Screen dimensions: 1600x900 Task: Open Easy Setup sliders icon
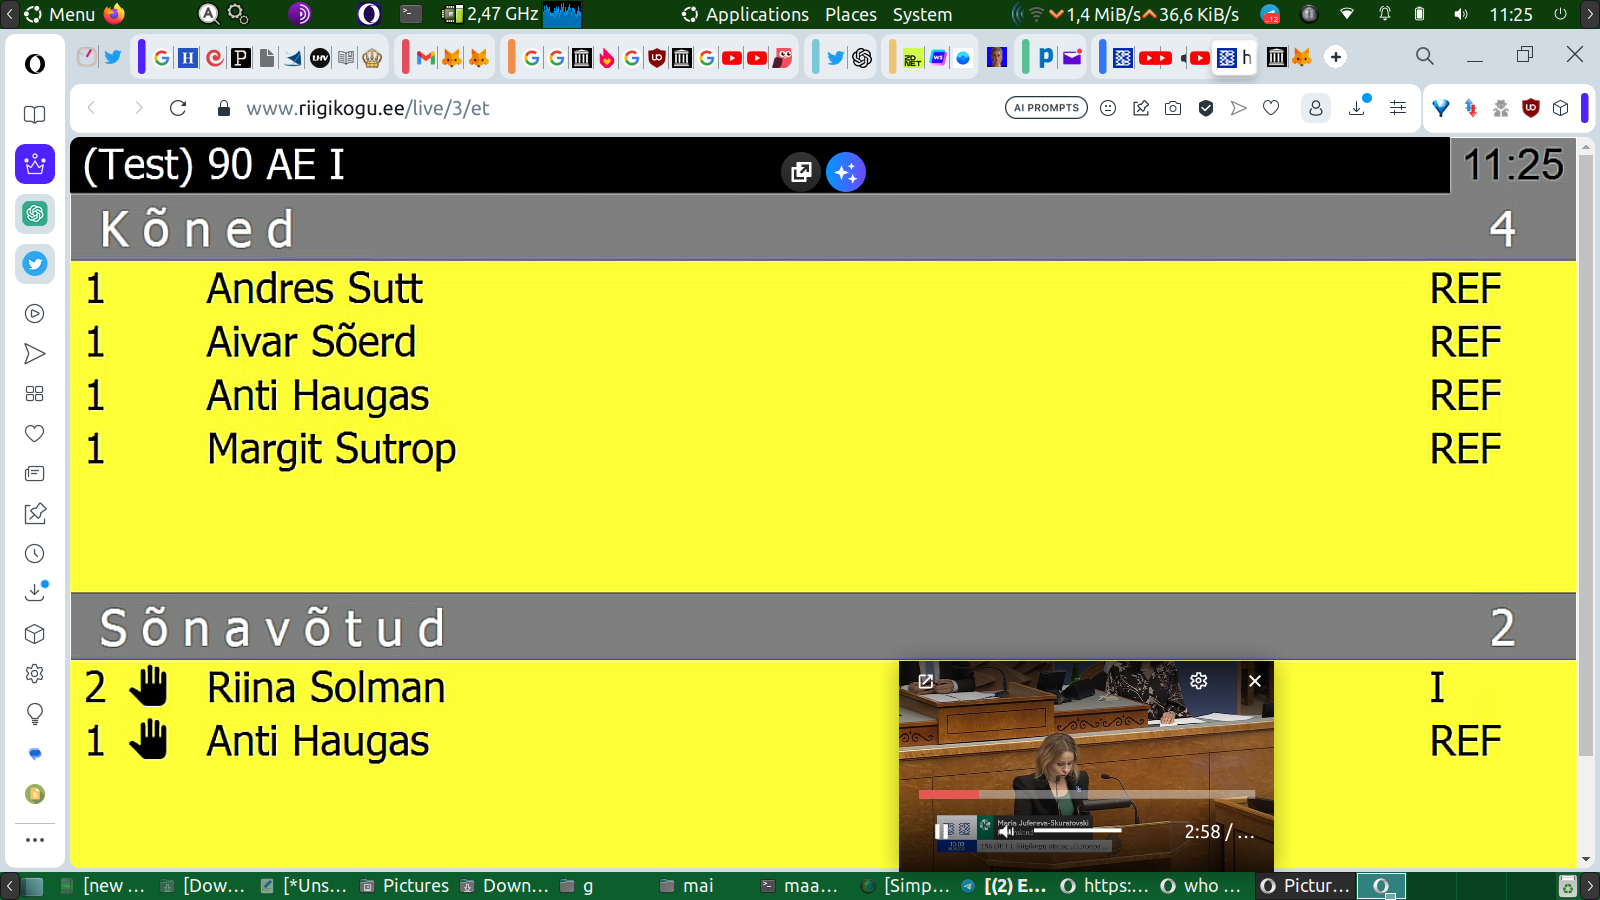click(x=1398, y=108)
